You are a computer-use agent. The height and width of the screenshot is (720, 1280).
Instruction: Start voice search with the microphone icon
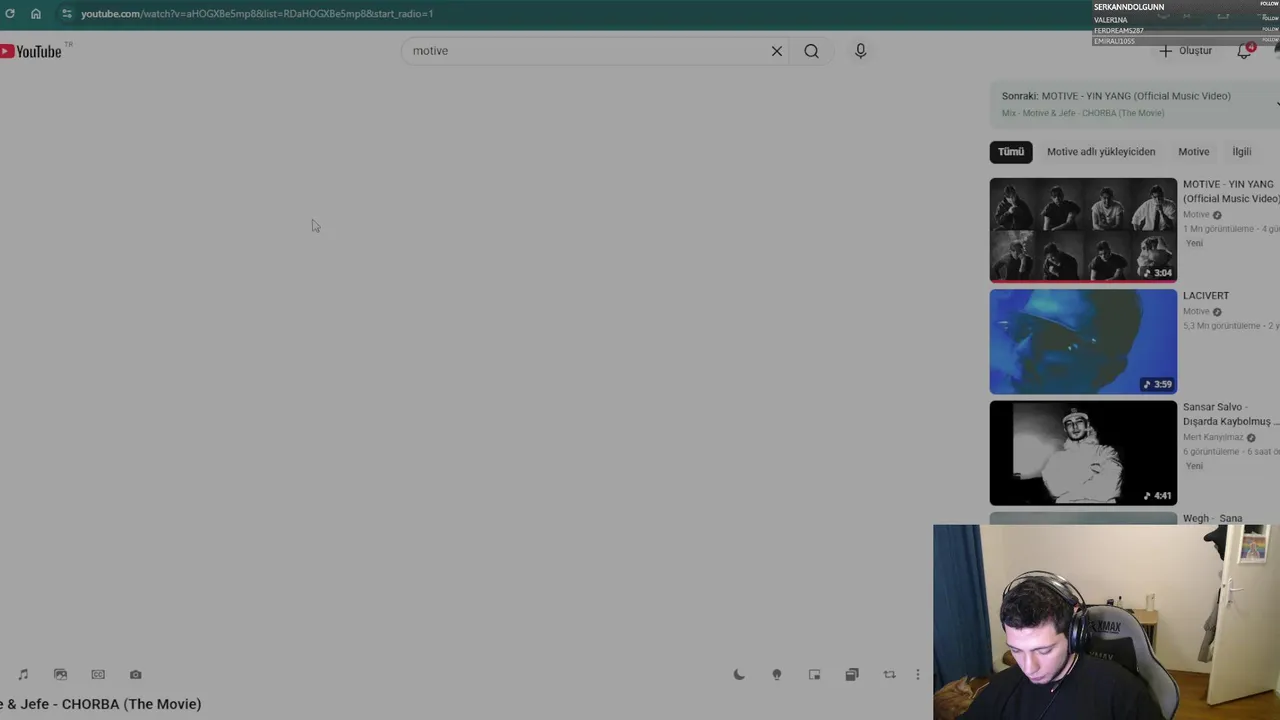point(860,51)
